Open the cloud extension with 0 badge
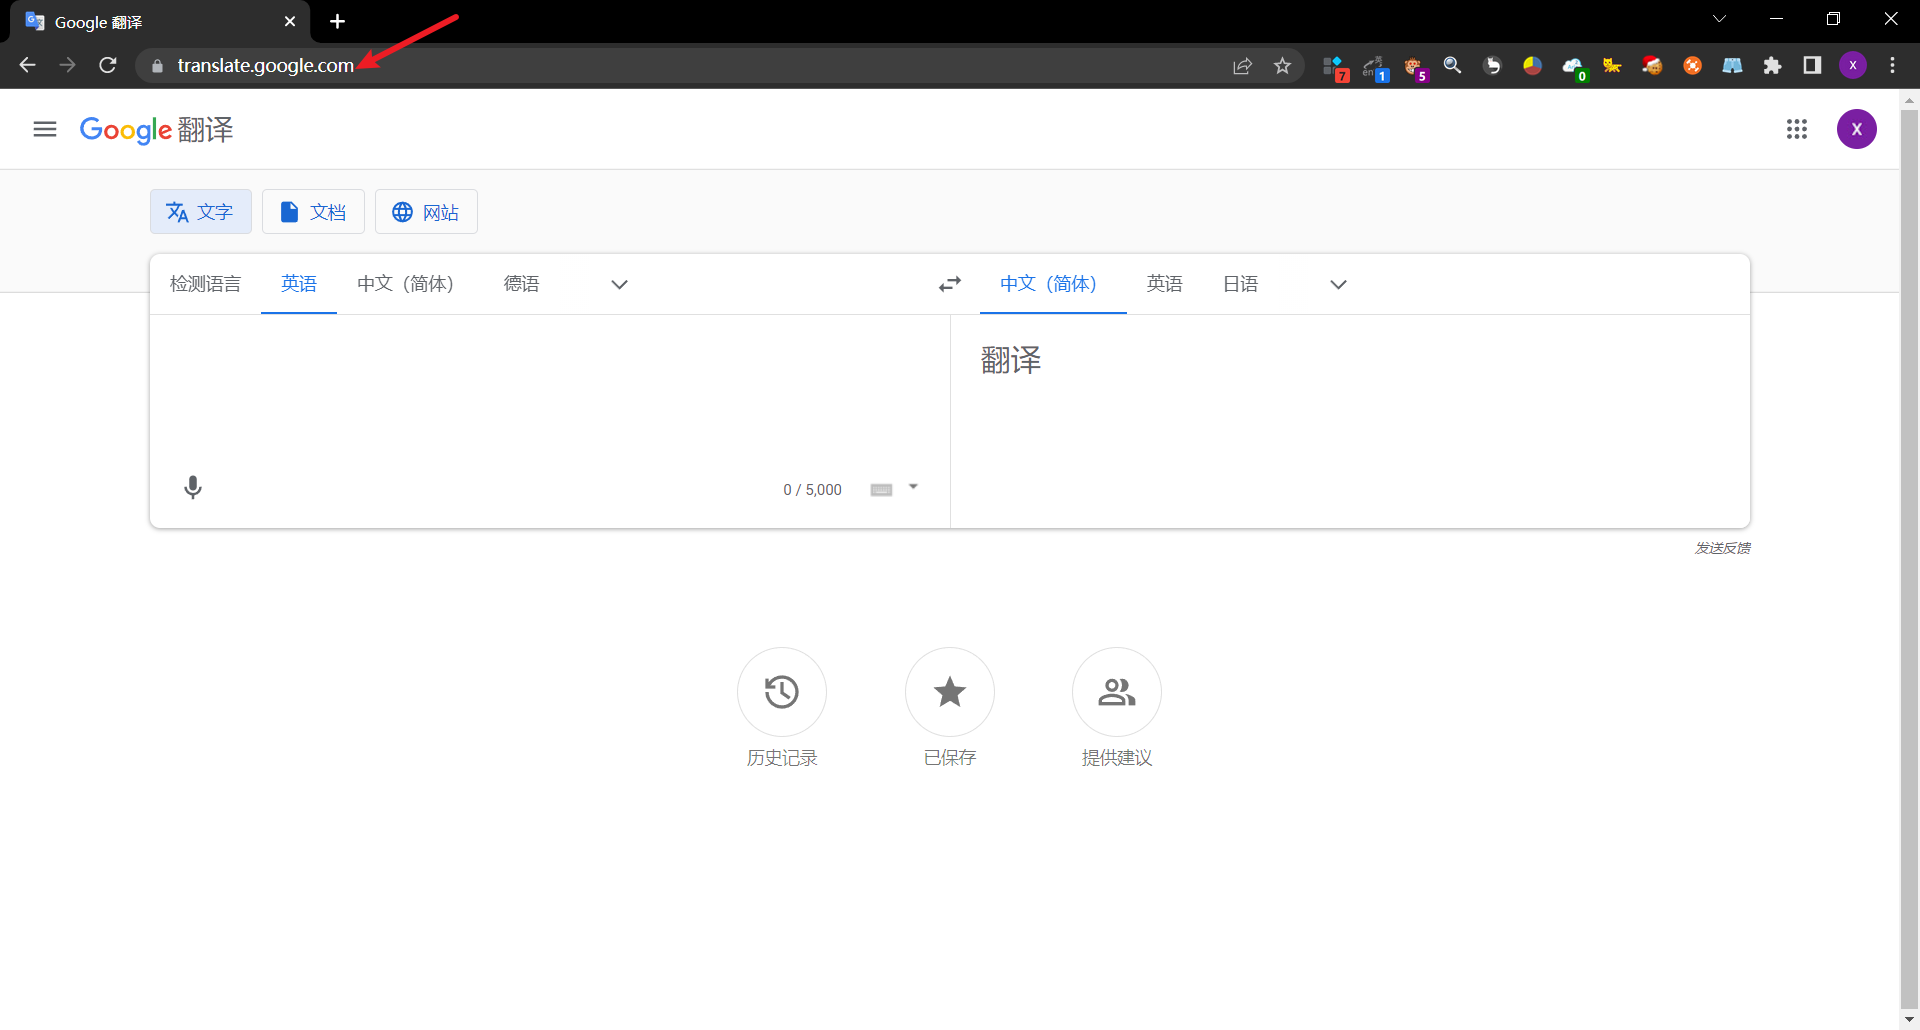 click(x=1574, y=67)
